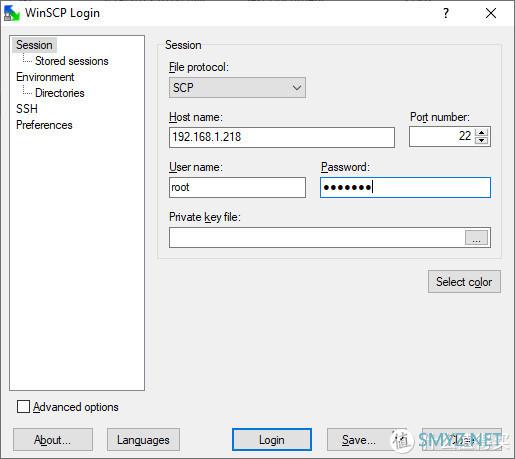Open Directories under Environment
The height and width of the screenshot is (459, 515).
point(60,93)
